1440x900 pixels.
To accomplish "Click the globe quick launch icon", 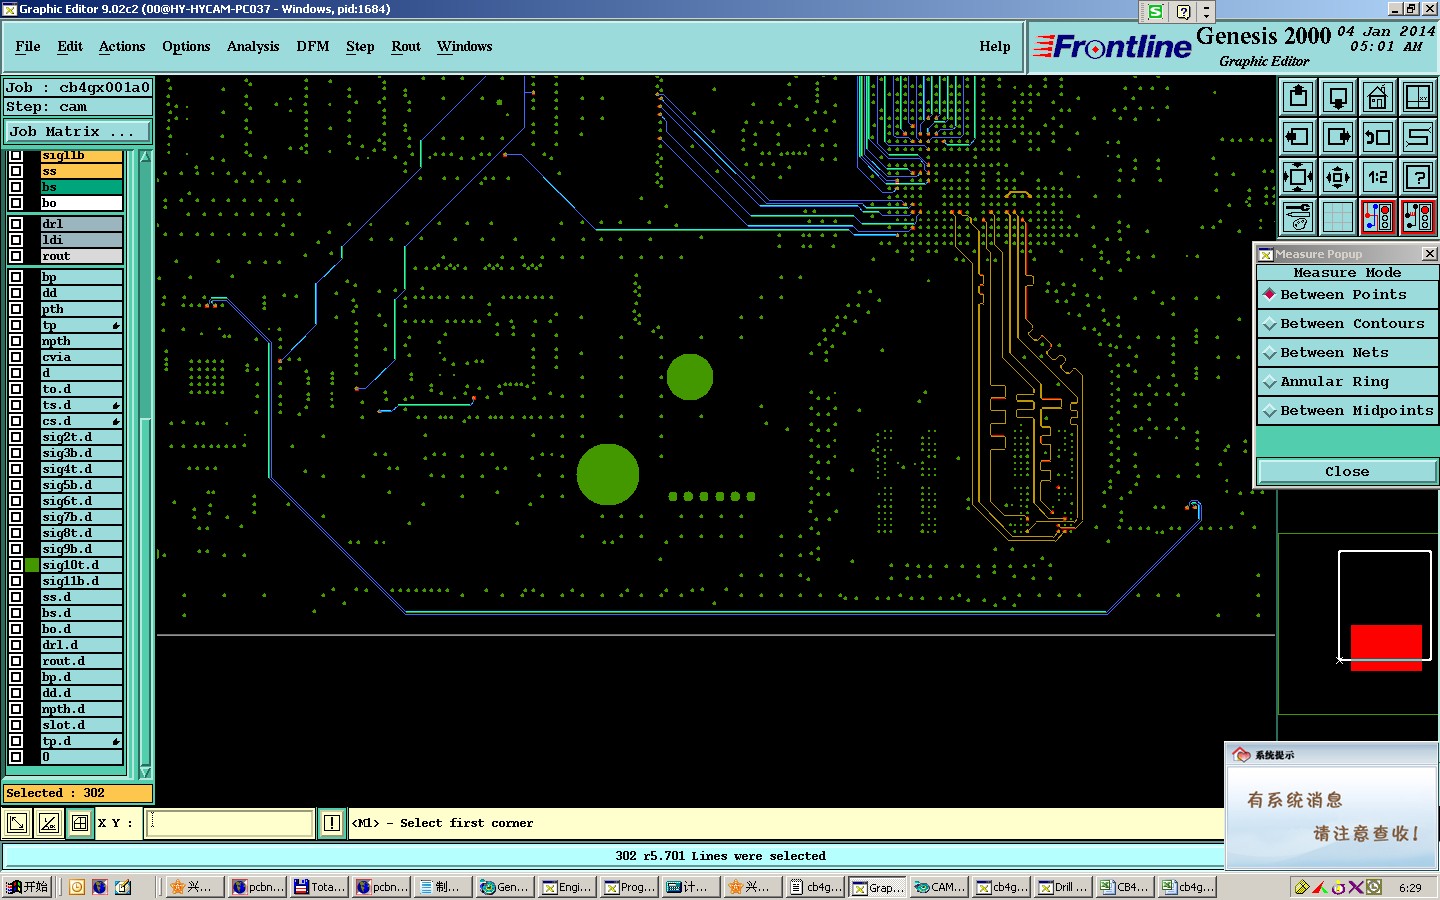I will click(100, 887).
